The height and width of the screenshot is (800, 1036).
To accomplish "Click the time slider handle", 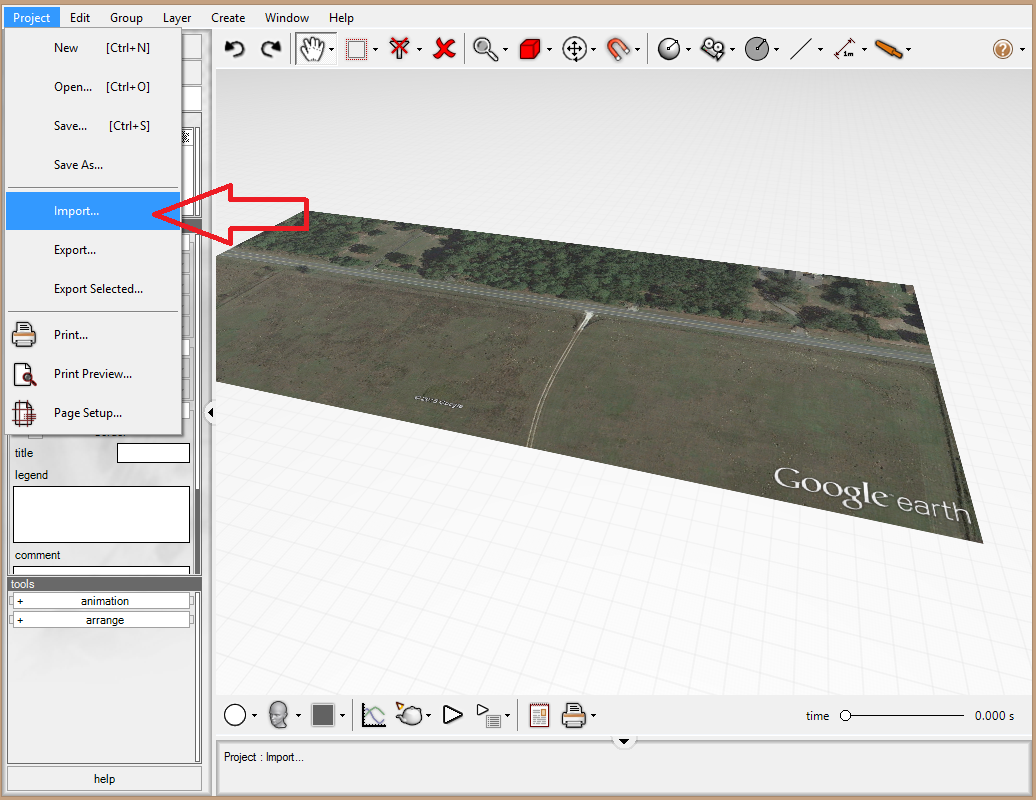I will click(845, 715).
